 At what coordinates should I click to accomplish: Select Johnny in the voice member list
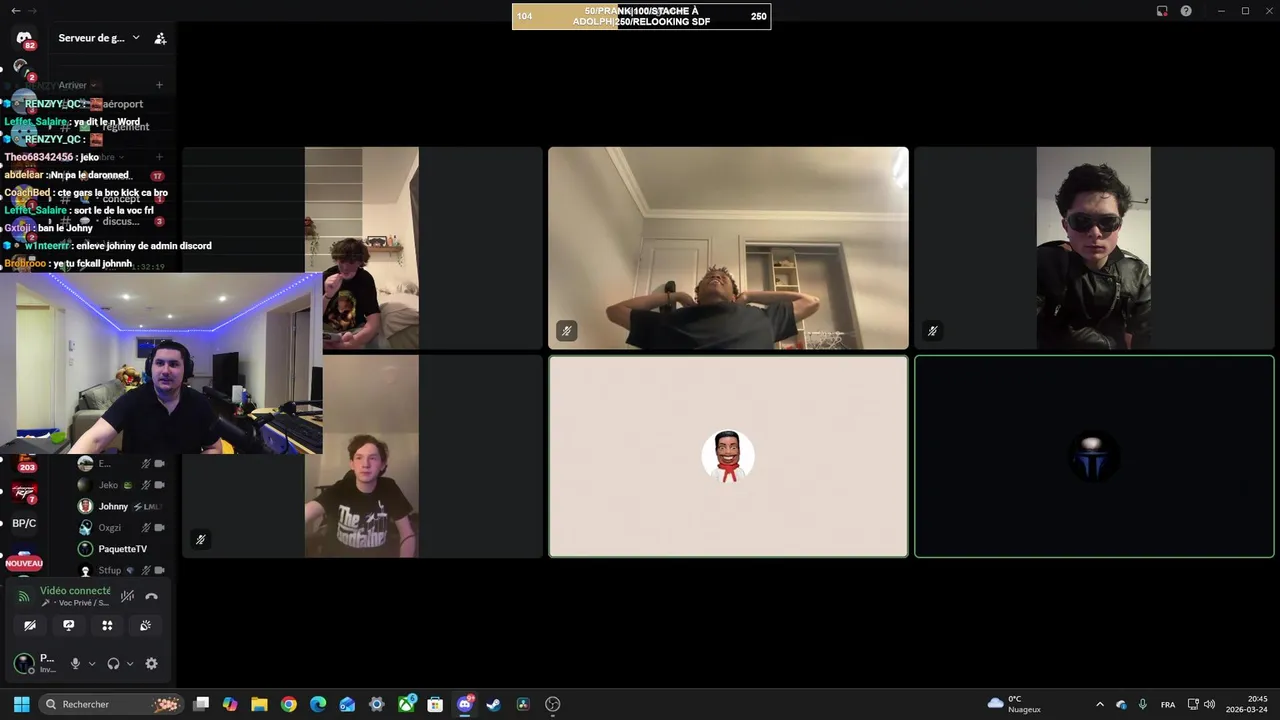(x=122, y=506)
